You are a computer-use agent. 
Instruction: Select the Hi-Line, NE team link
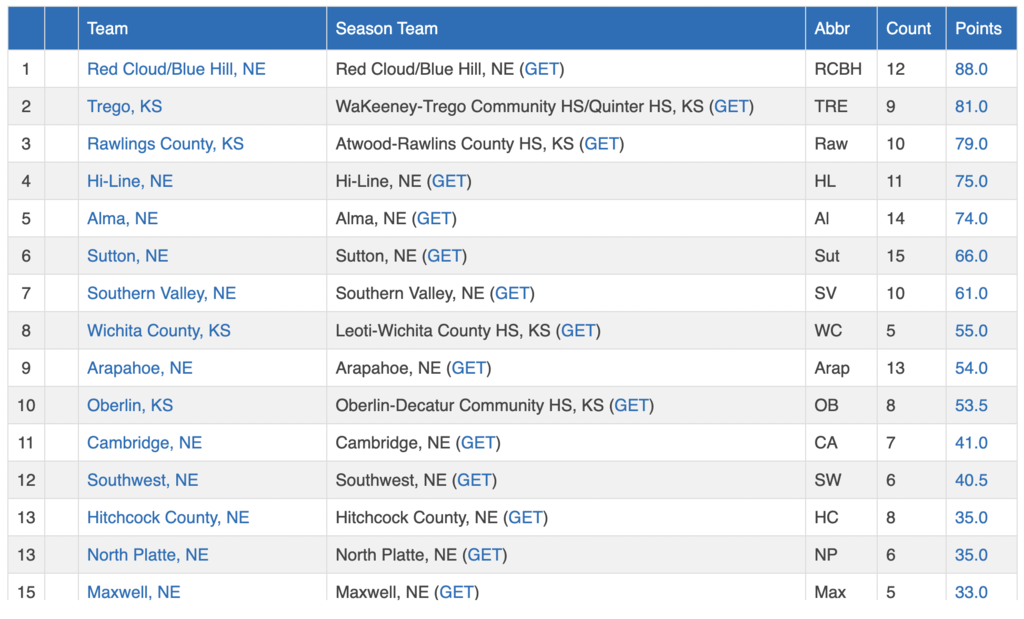click(130, 181)
